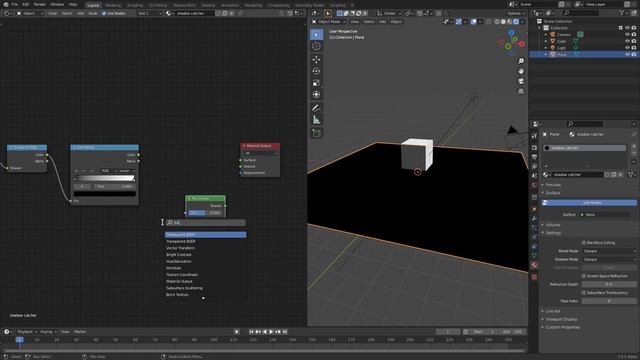Enable Screen Space Refraction checkbox
Screen dimensions: 640x360
coord(584,276)
